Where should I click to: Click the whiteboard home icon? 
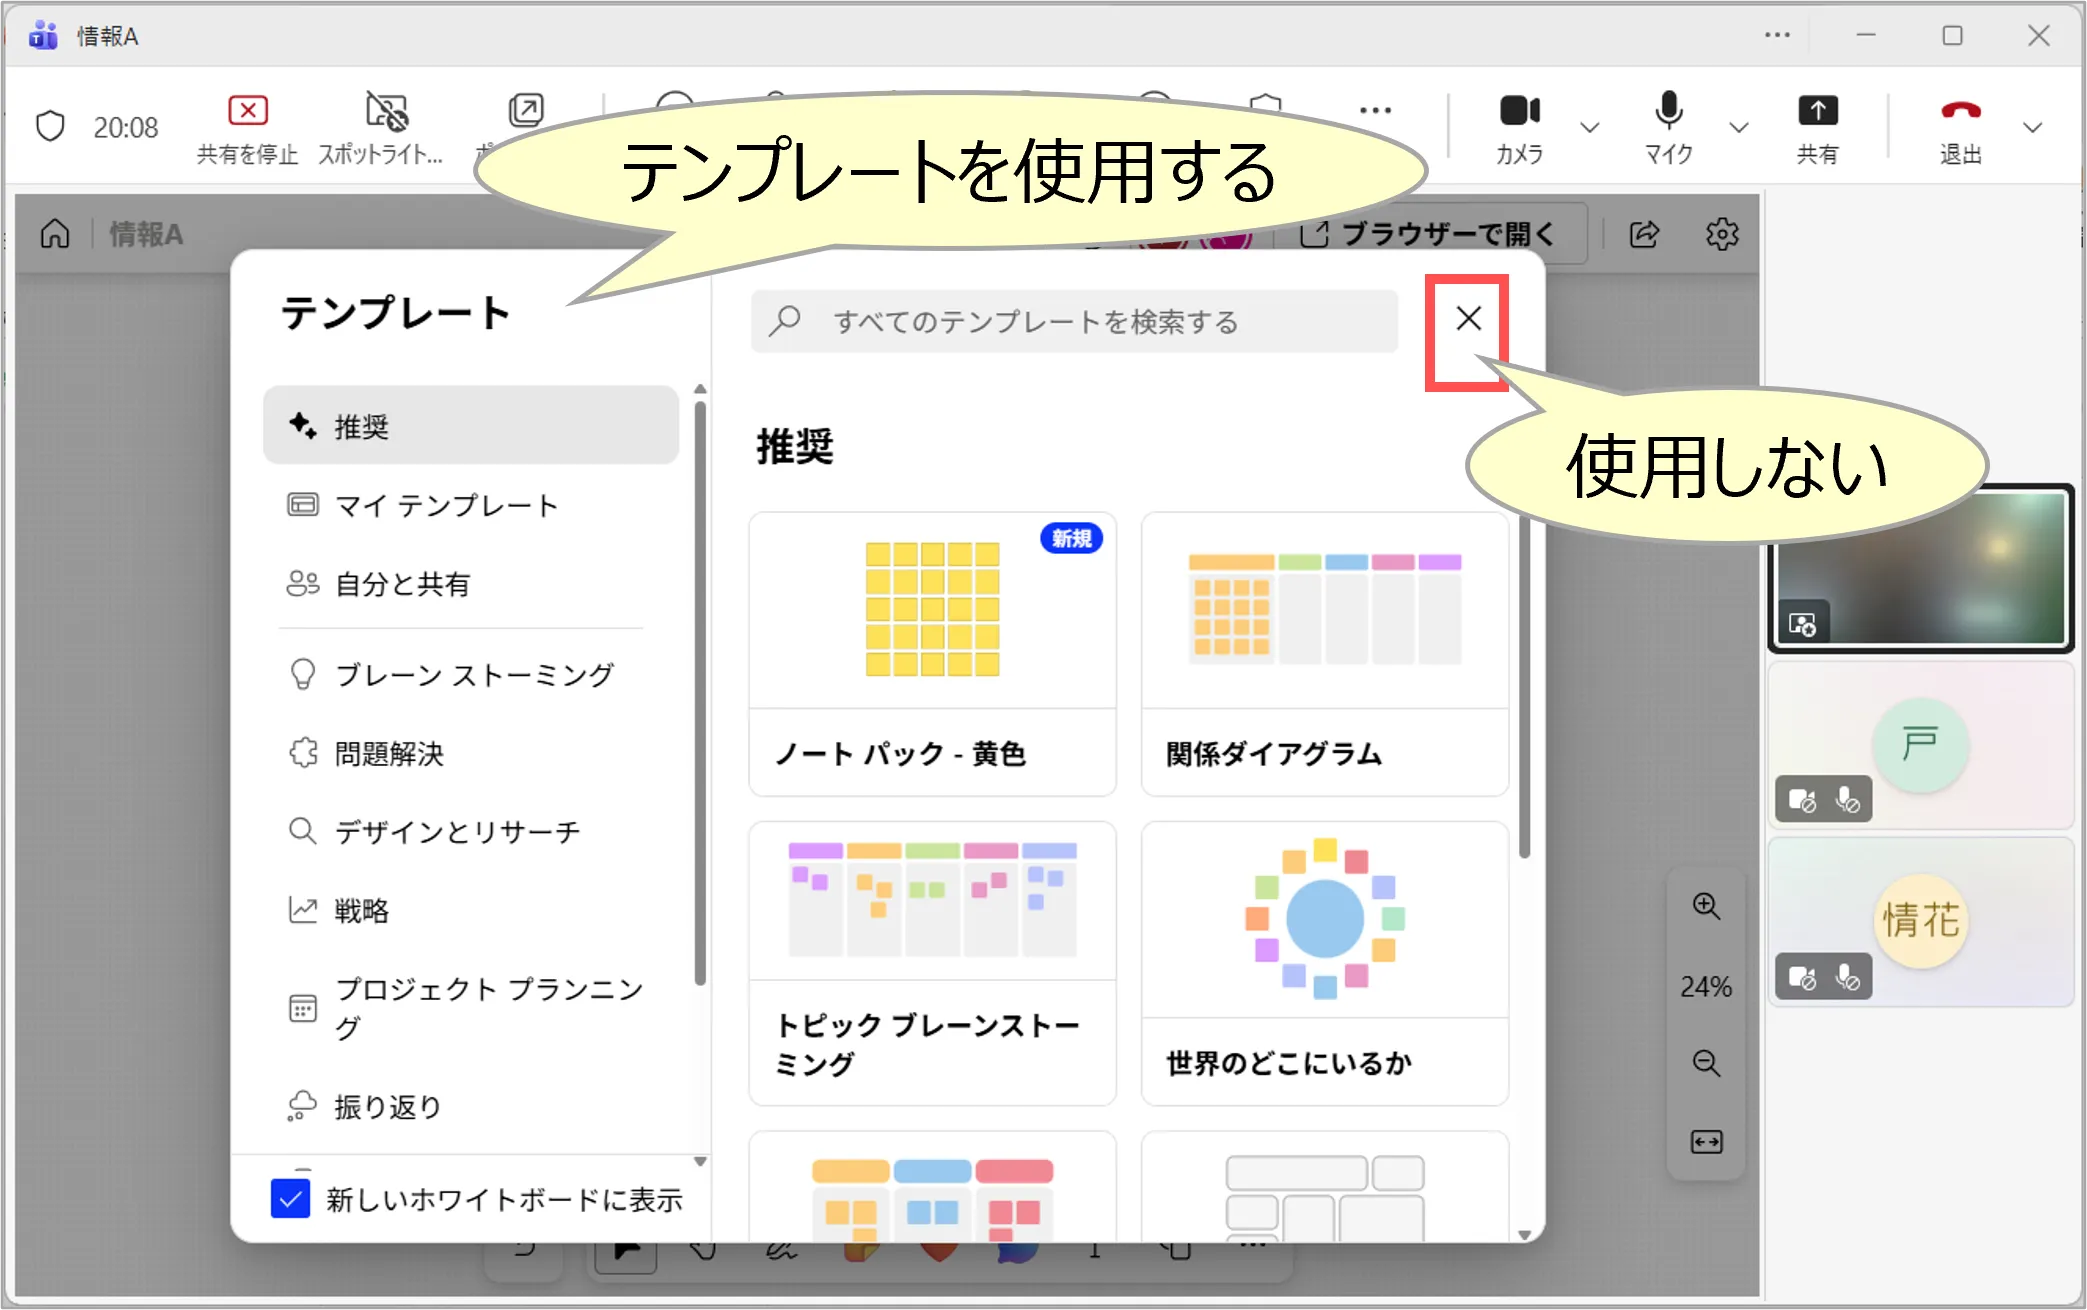coord(55,234)
